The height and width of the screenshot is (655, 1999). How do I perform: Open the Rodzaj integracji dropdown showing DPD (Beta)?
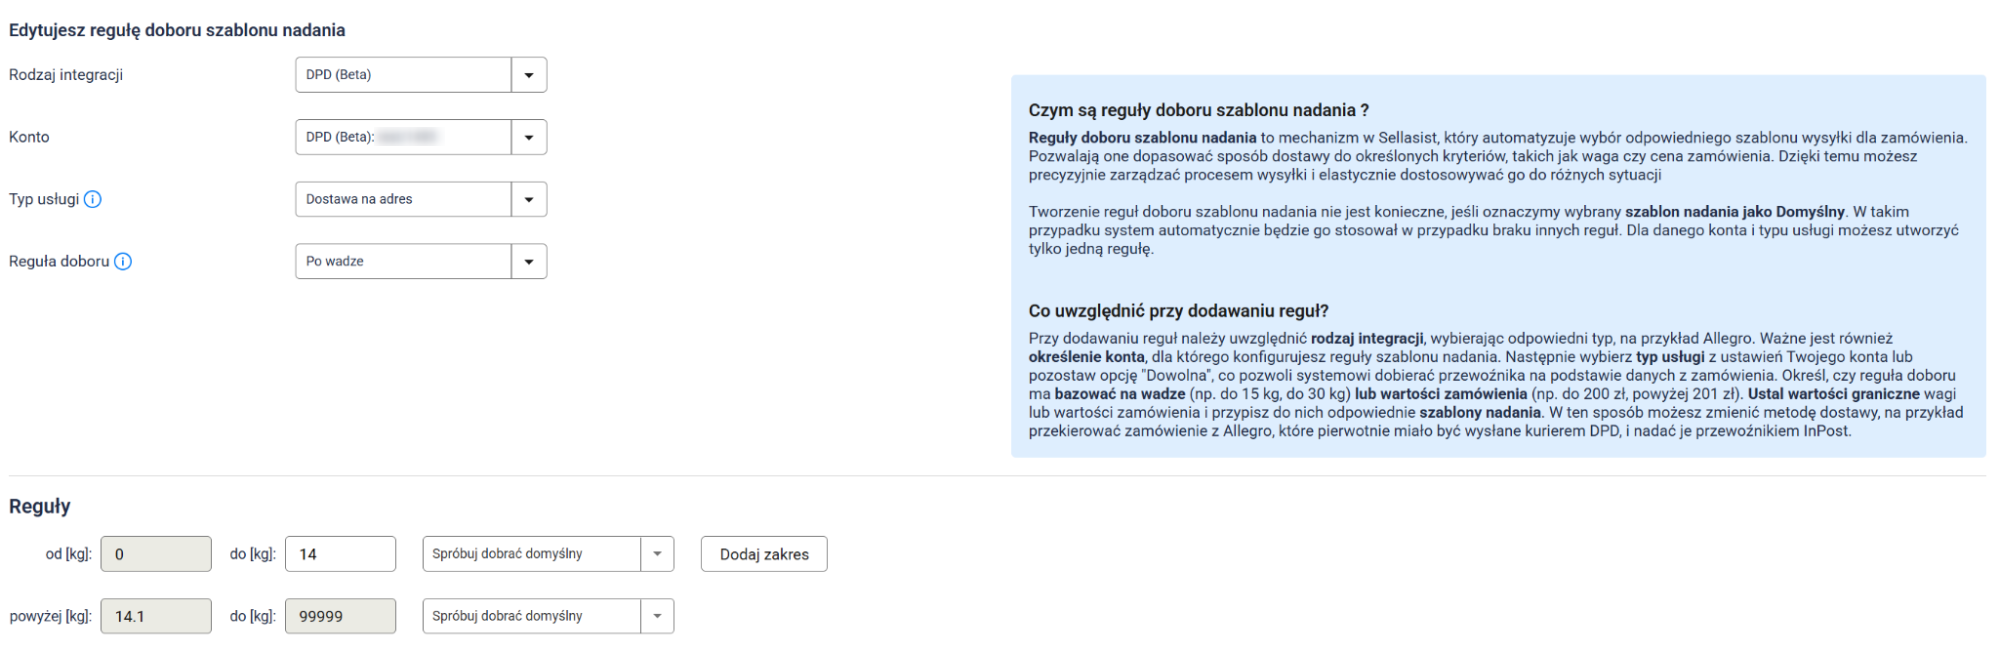[x=420, y=75]
